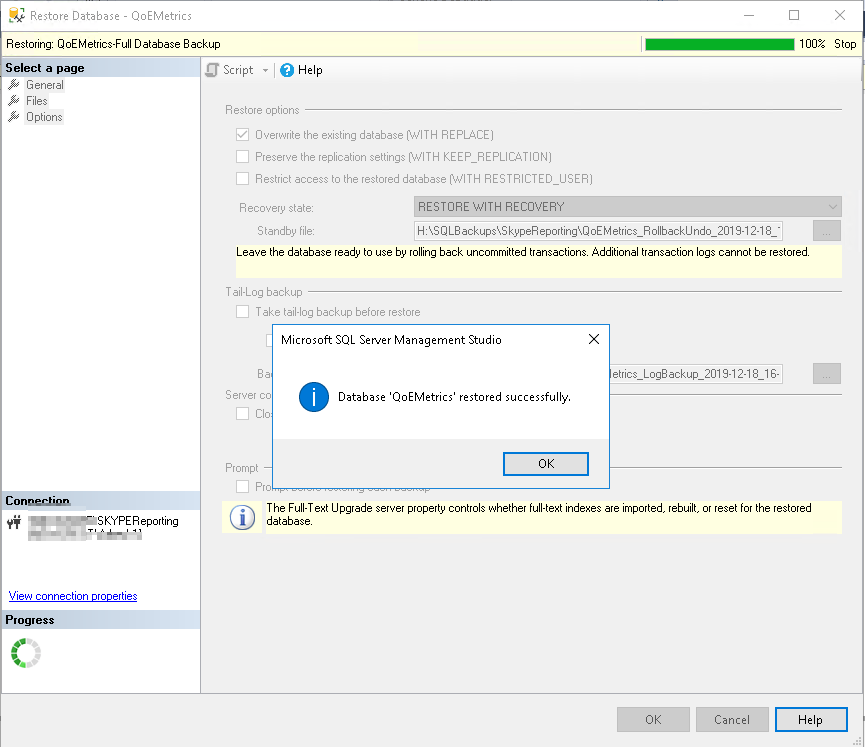Click the browse button for backup file
The height and width of the screenshot is (747, 865).
coord(826,374)
